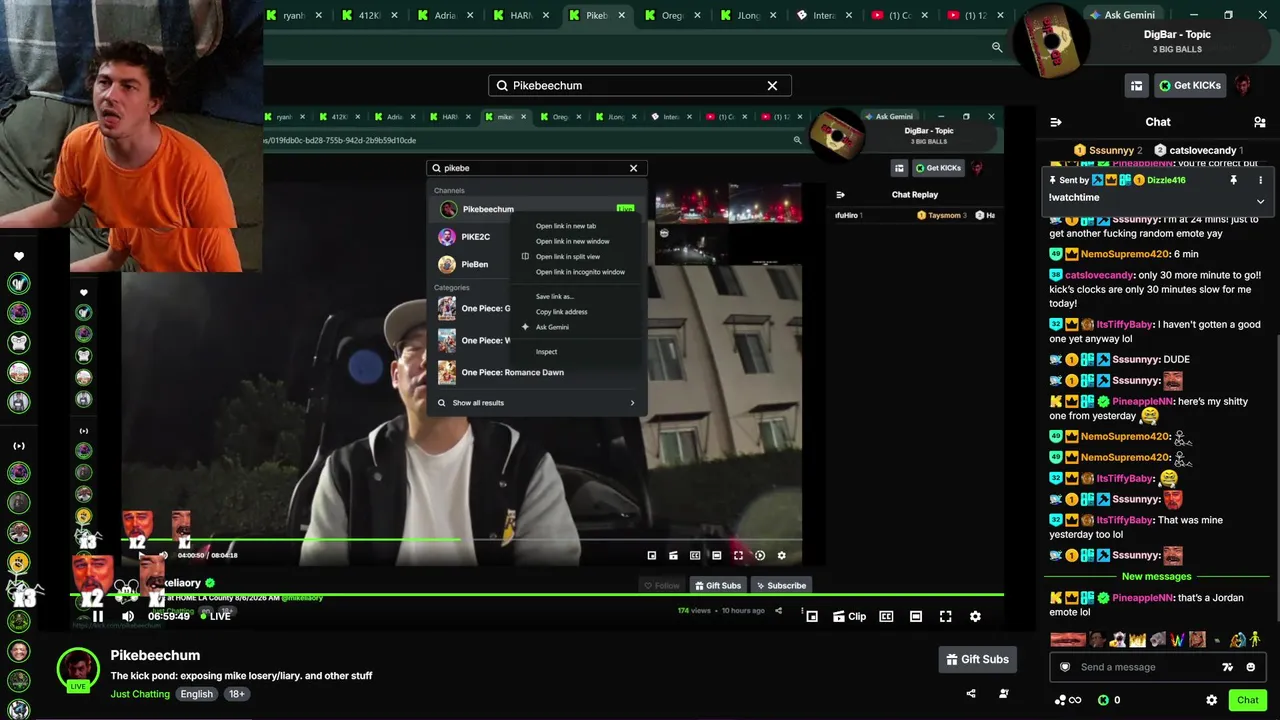Choose Open link in incognito window
This screenshot has height=720, width=1280.
pyautogui.click(x=580, y=272)
